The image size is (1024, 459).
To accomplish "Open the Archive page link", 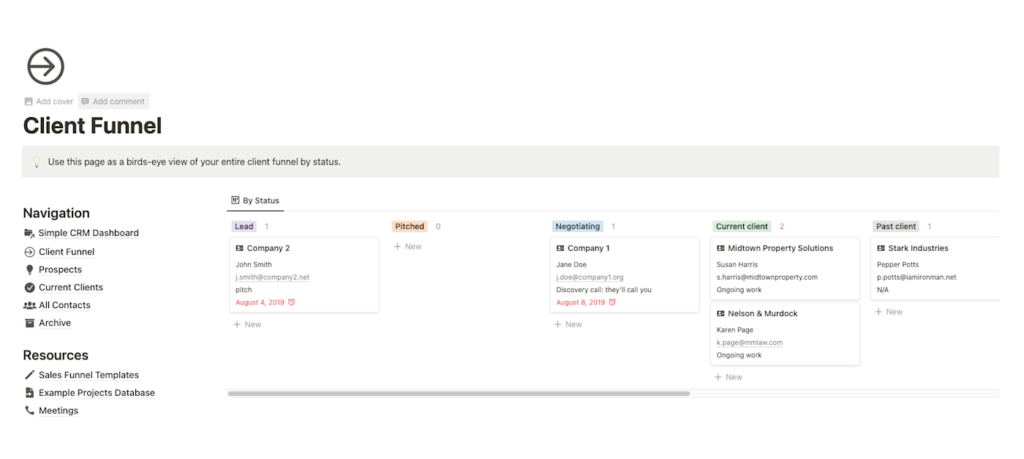I will 55,323.
